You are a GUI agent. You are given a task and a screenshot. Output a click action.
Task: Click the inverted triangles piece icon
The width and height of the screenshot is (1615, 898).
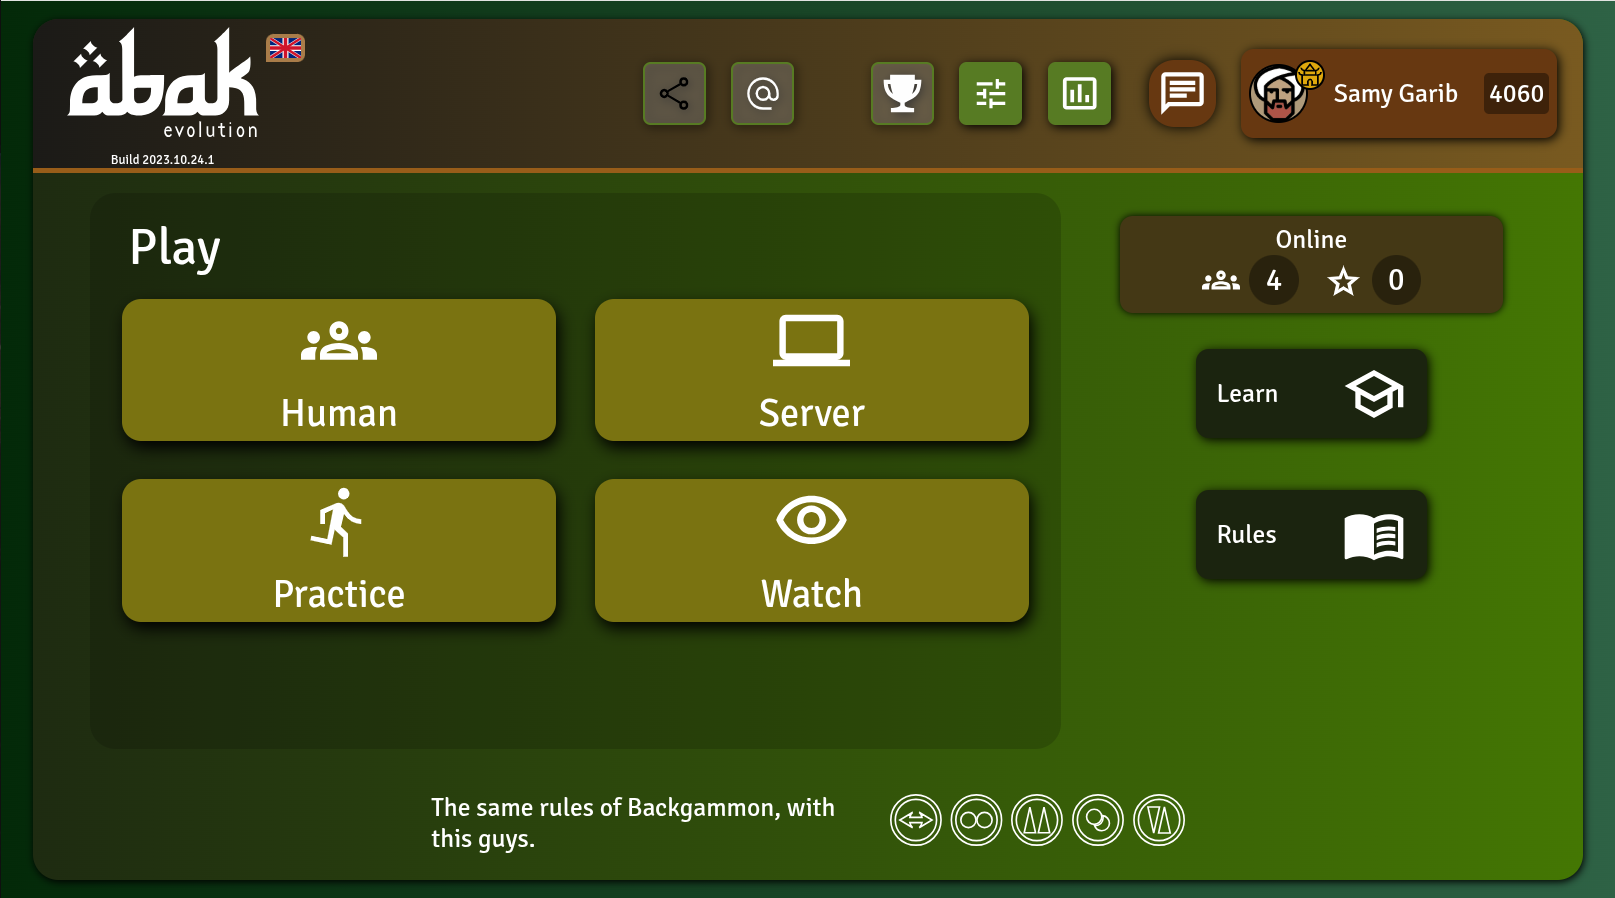[1159, 821]
